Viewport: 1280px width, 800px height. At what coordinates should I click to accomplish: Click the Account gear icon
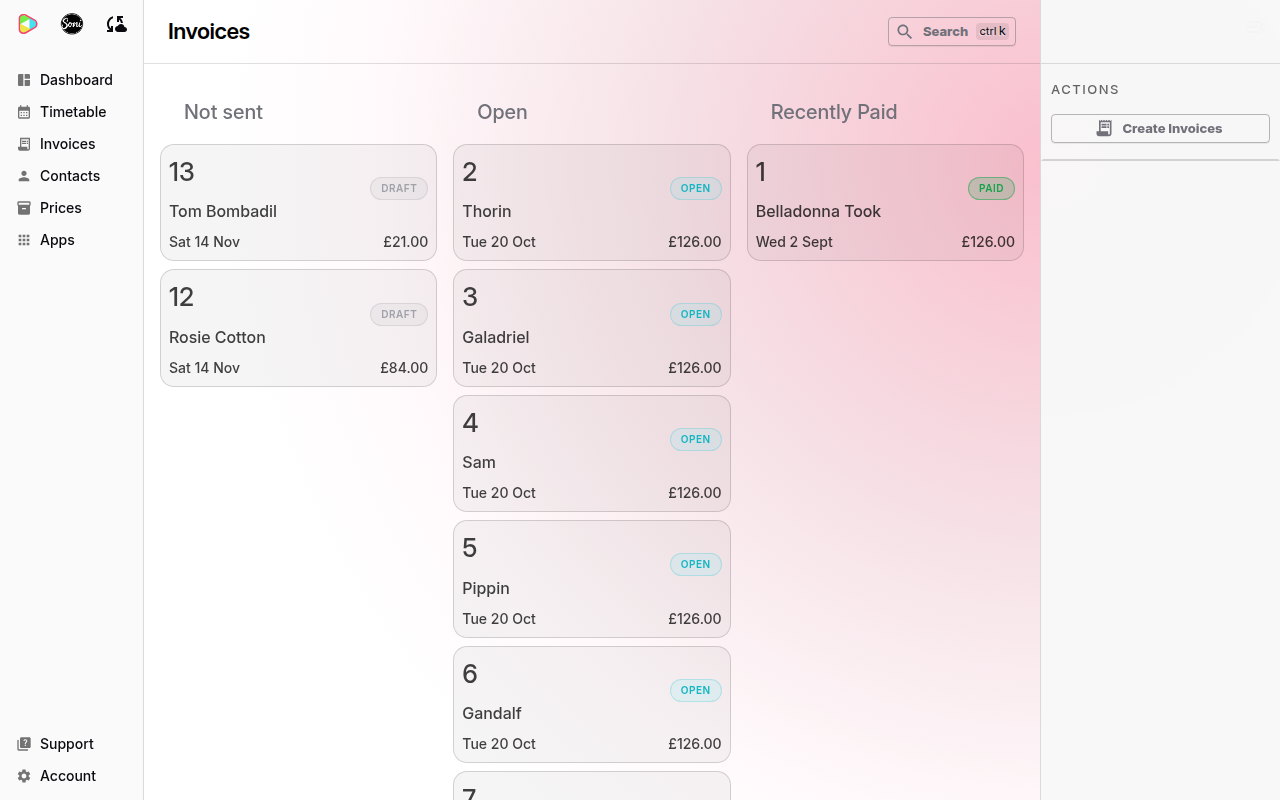point(24,776)
